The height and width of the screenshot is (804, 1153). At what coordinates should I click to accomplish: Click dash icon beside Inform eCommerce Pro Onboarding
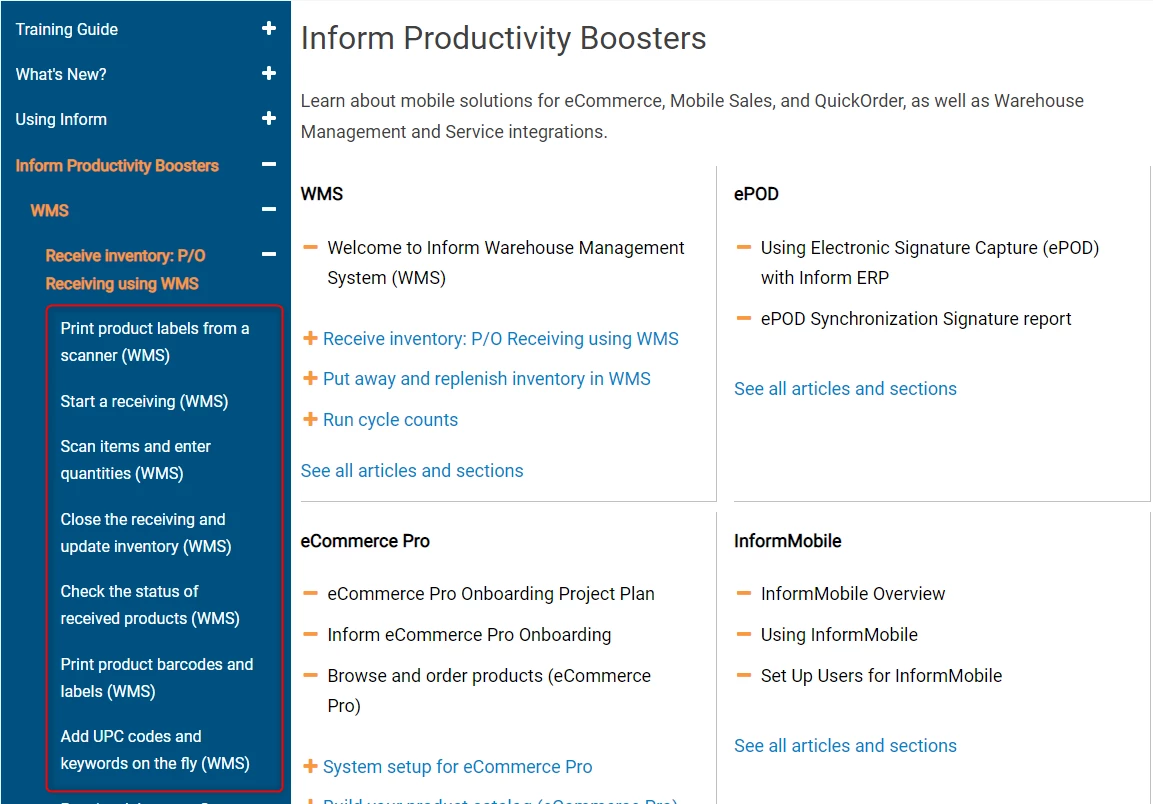(x=310, y=634)
